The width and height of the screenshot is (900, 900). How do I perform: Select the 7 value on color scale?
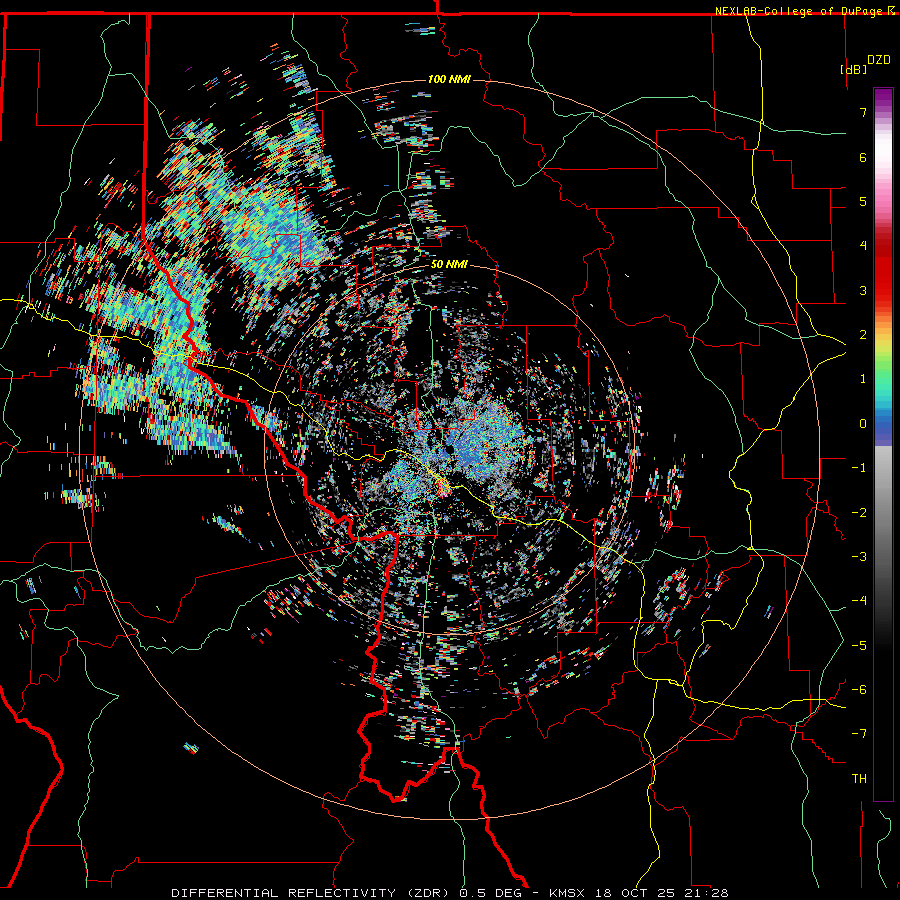tap(863, 112)
